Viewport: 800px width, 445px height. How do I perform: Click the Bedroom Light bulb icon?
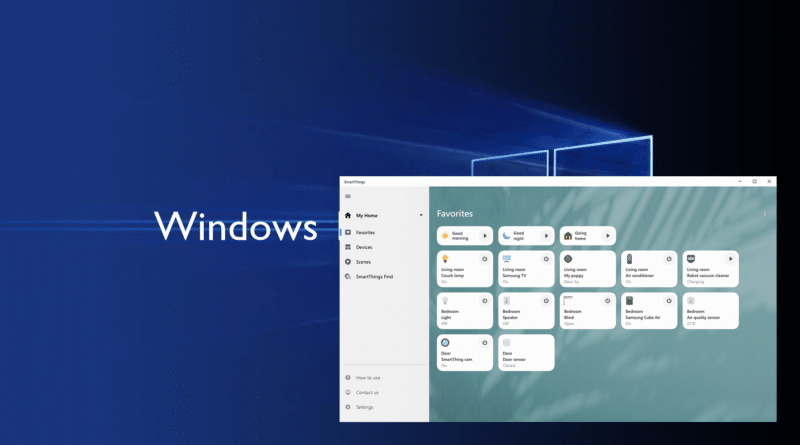coord(445,301)
